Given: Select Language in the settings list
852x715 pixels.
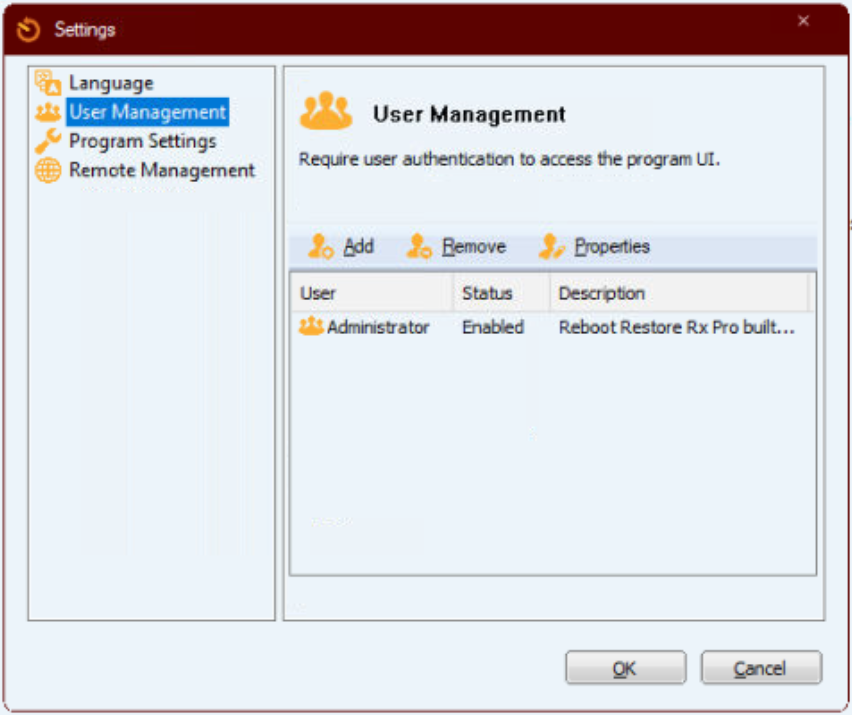Looking at the screenshot, I should point(111,83).
